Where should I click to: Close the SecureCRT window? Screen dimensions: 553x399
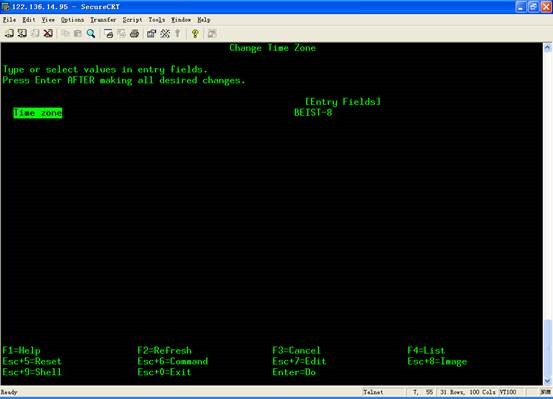point(546,7)
